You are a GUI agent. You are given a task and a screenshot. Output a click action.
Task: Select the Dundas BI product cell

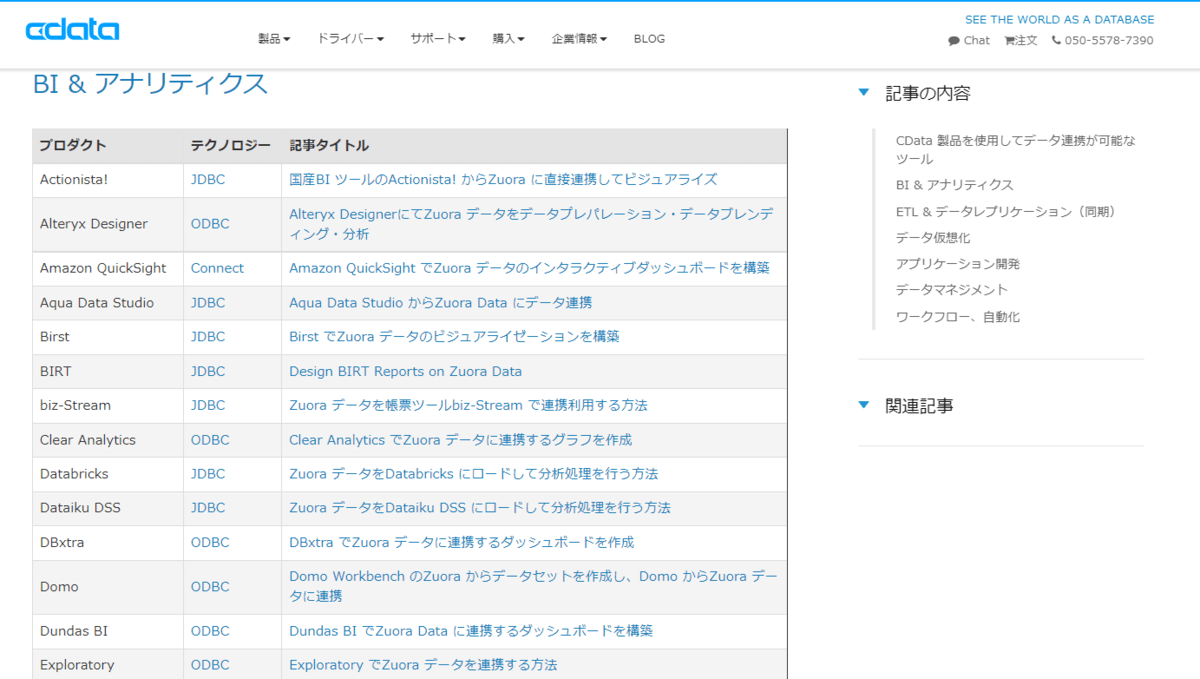click(x=108, y=630)
